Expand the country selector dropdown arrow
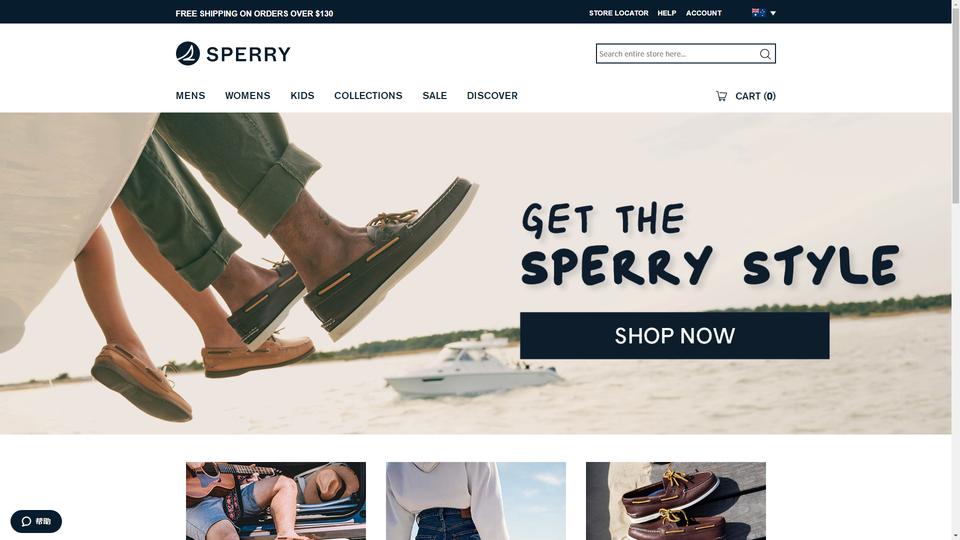This screenshot has height=540, width=960. (773, 13)
